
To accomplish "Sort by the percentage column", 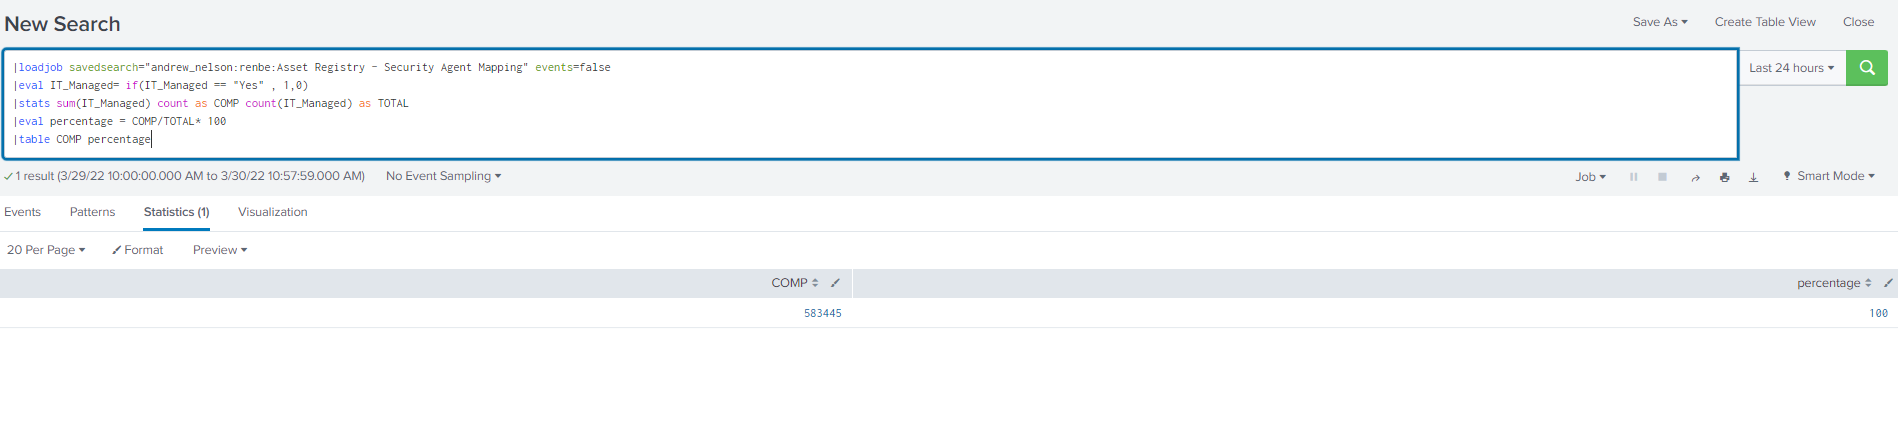I will point(1834,283).
